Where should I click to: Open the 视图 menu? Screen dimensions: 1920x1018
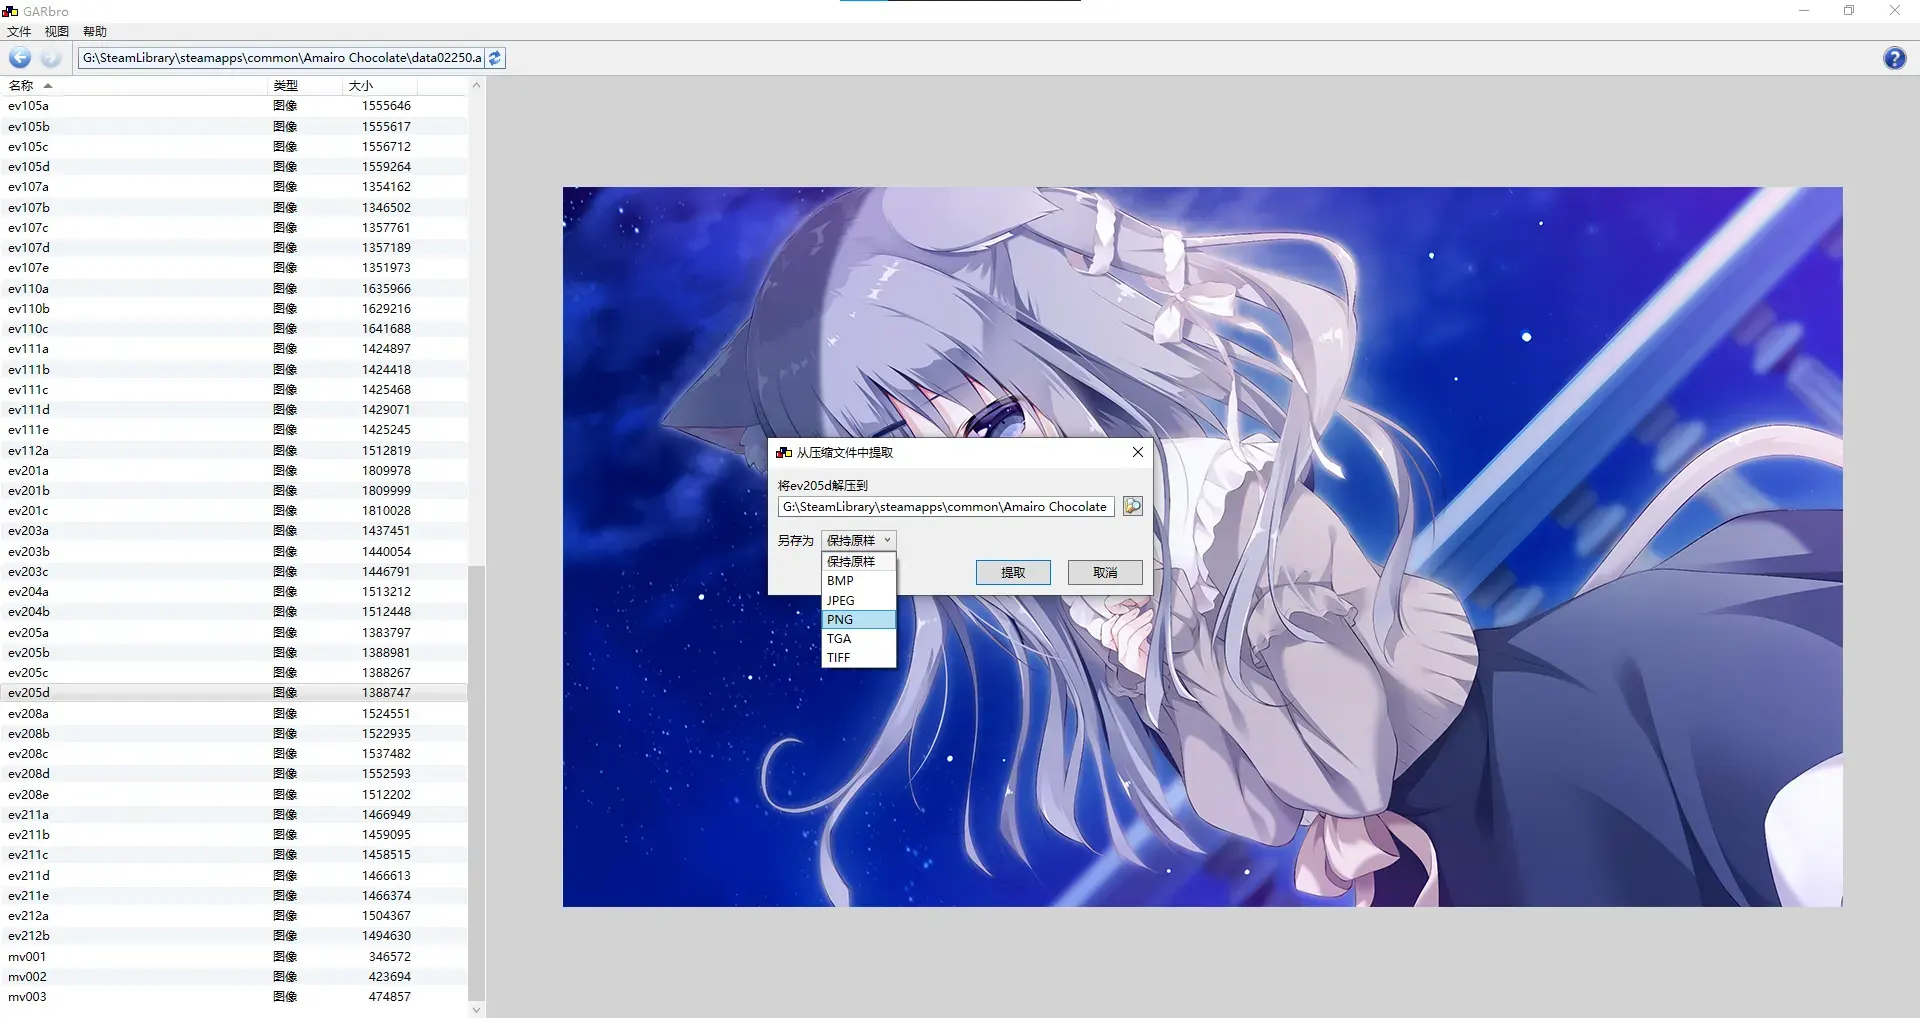[57, 32]
